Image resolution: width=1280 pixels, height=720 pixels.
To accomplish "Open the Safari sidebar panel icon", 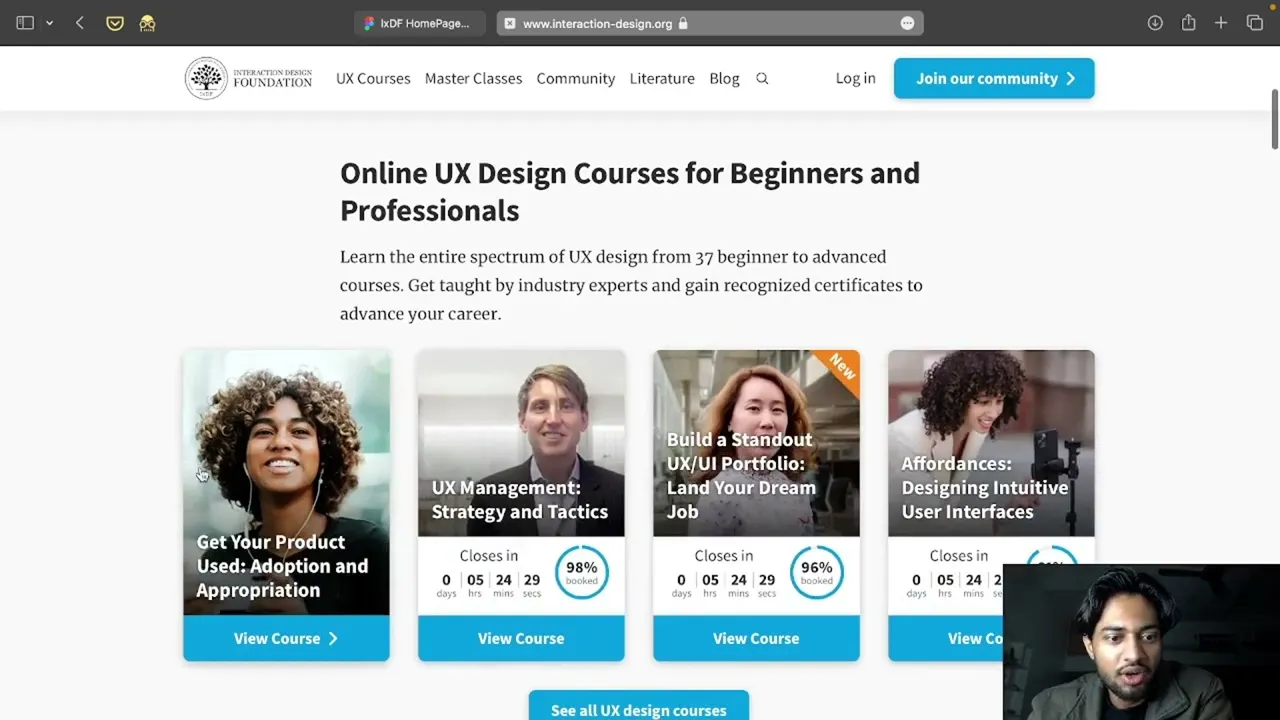I will (25, 23).
